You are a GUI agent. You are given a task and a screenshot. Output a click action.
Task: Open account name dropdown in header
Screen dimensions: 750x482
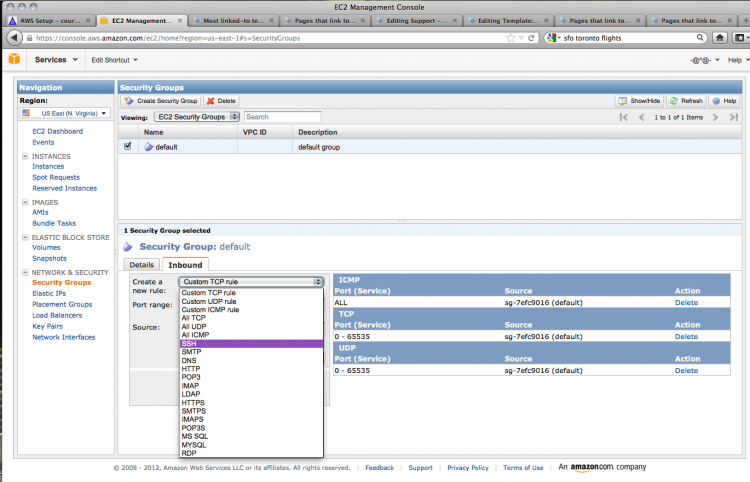[705, 60]
